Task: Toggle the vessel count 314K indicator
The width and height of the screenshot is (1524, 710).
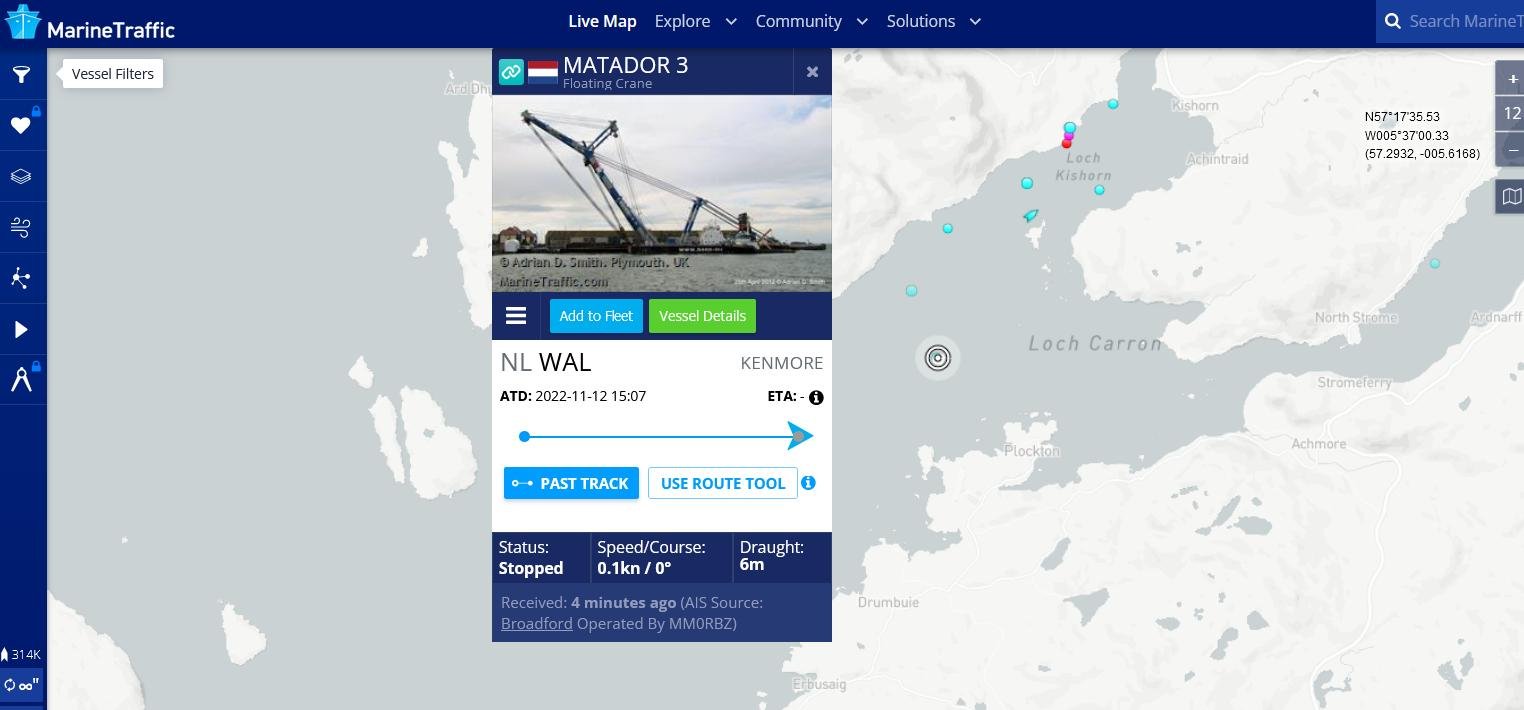Action: 22,655
